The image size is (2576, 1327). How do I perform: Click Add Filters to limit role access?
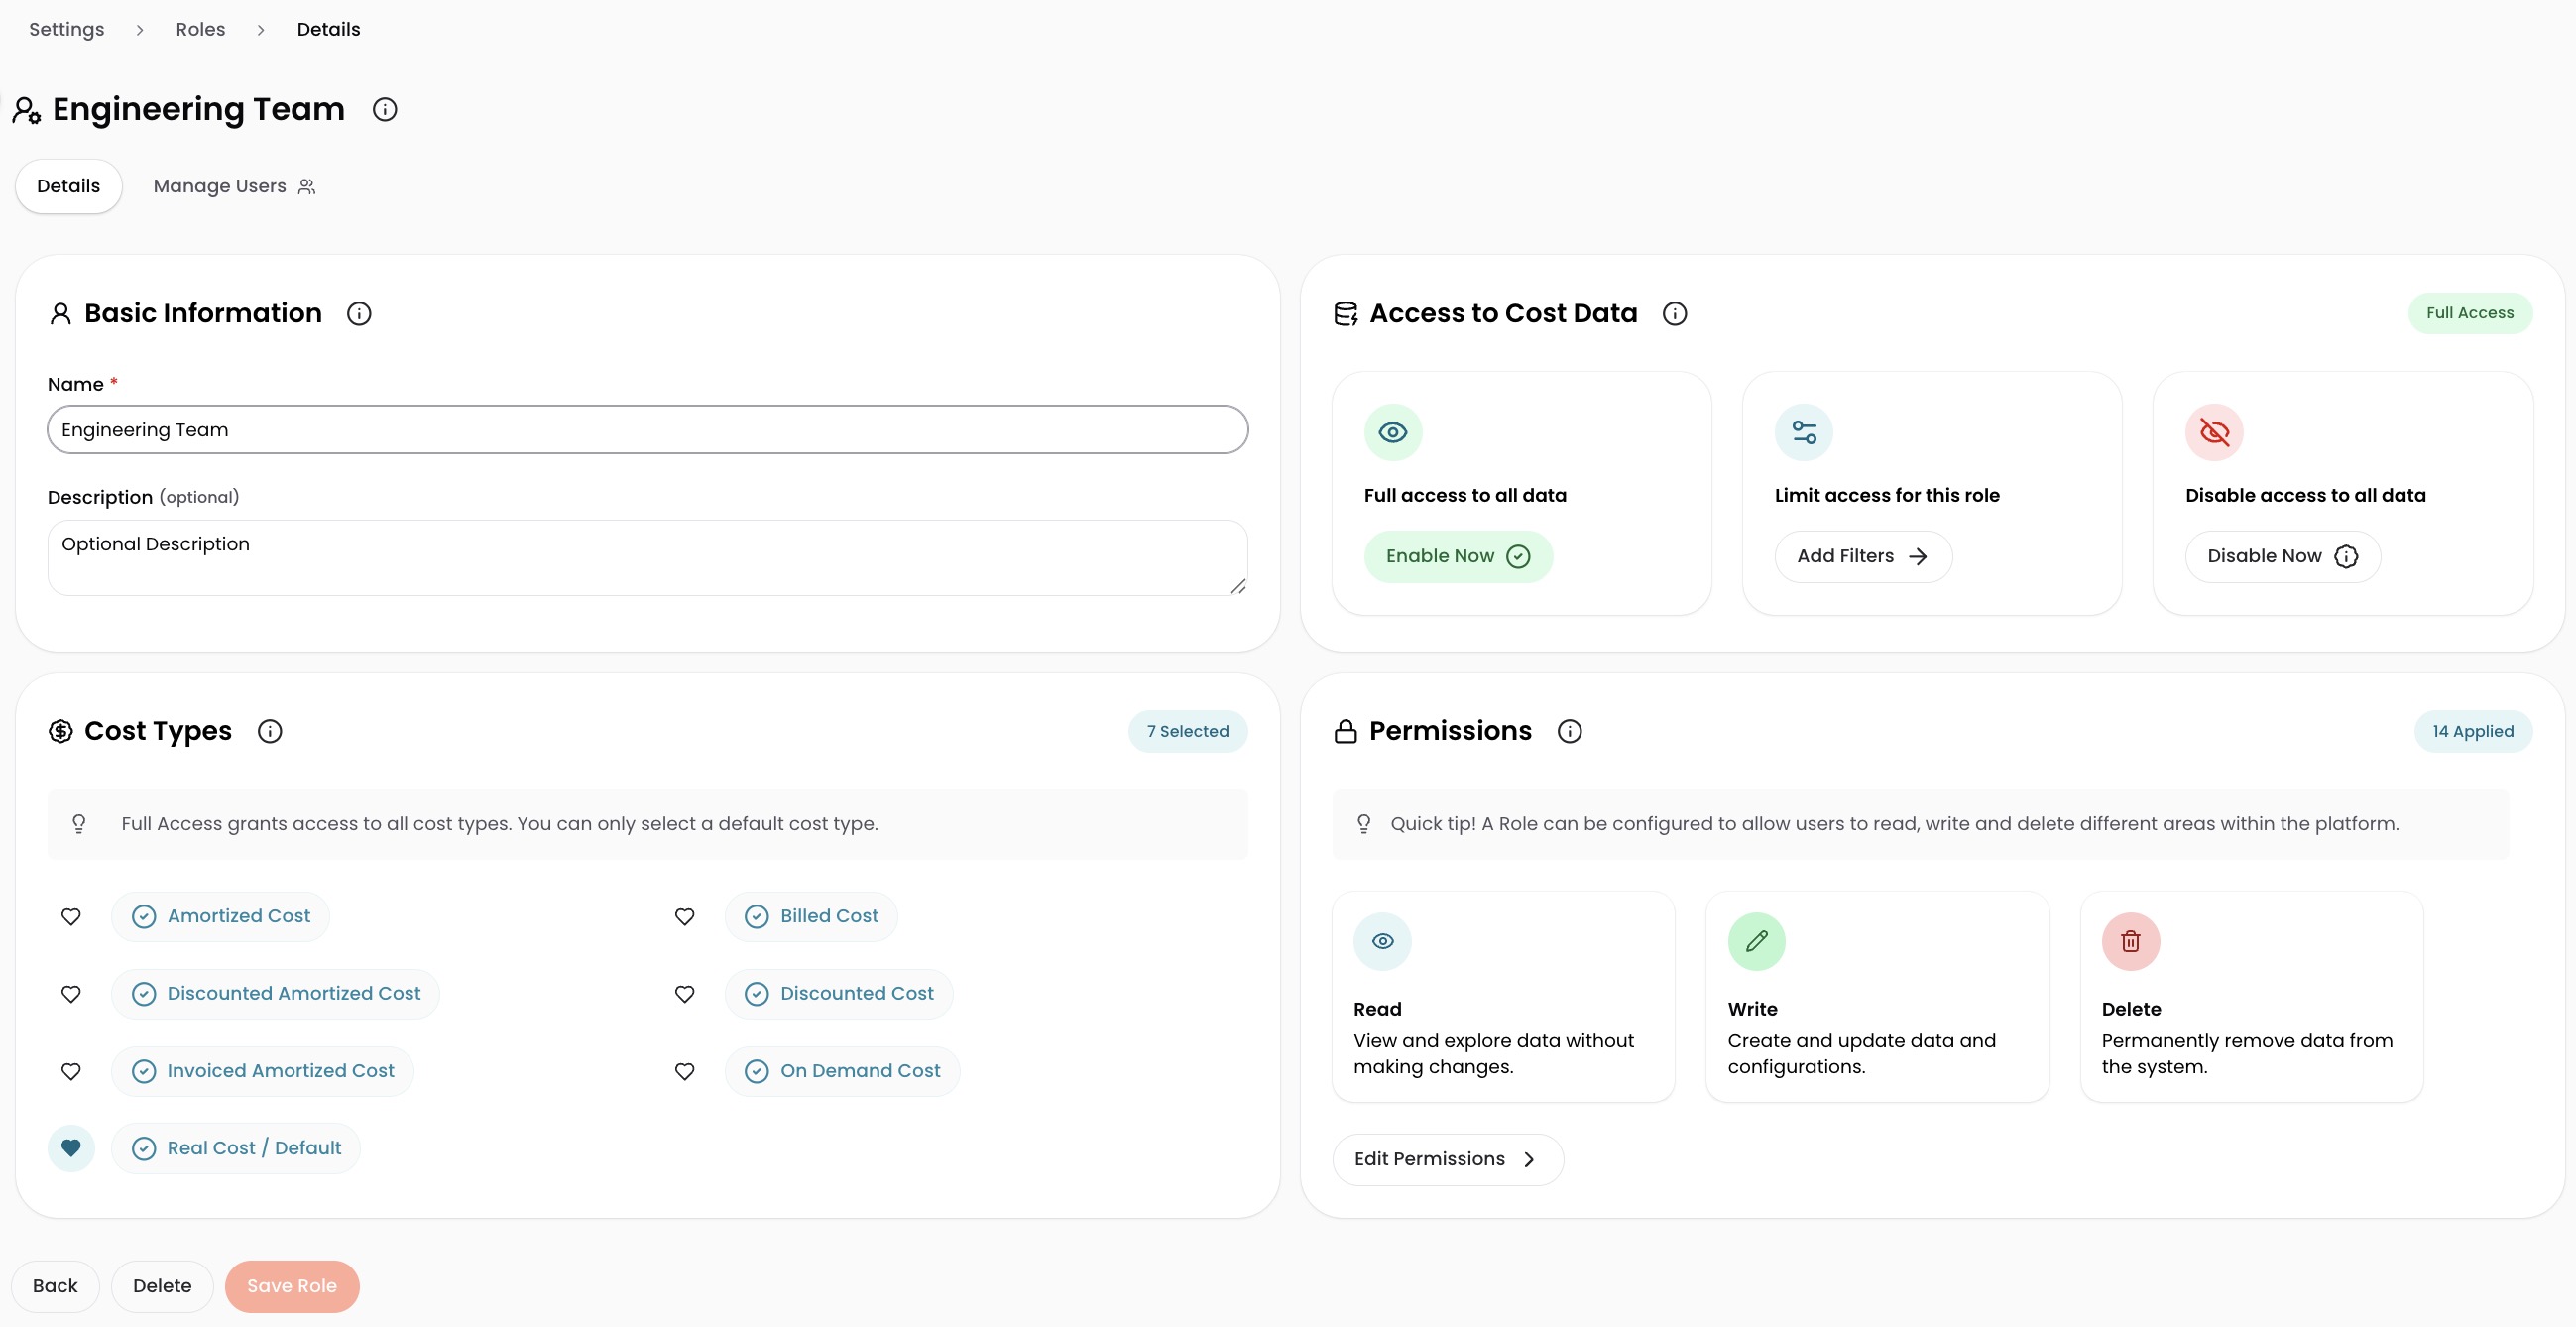tap(1863, 556)
